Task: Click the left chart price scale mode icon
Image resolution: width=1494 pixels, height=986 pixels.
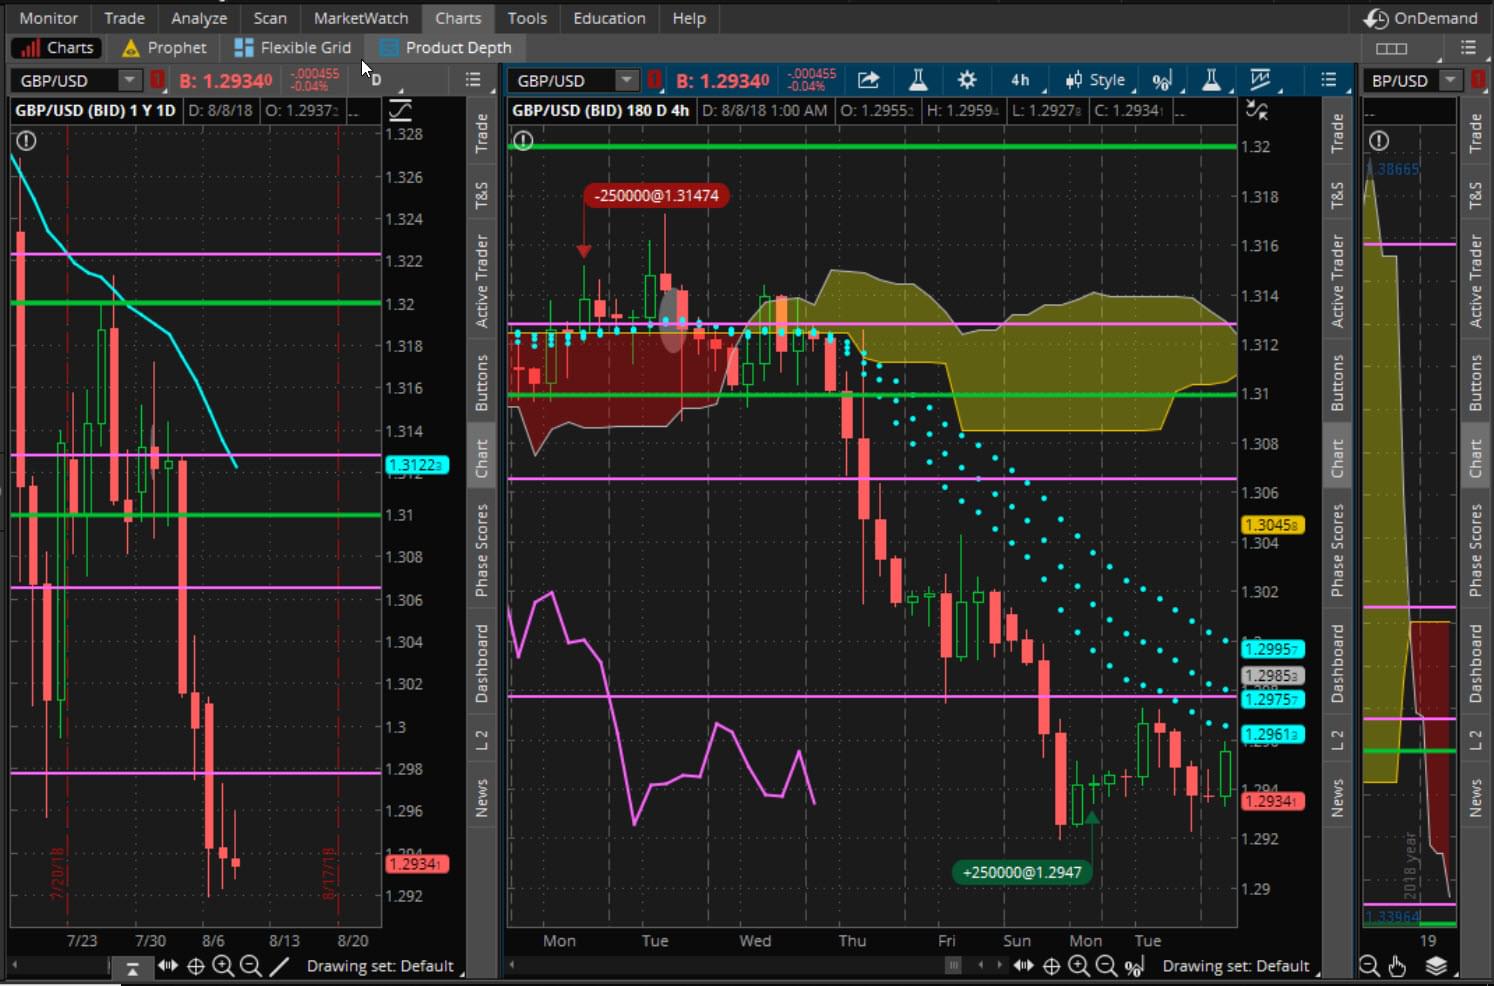Action: (400, 110)
